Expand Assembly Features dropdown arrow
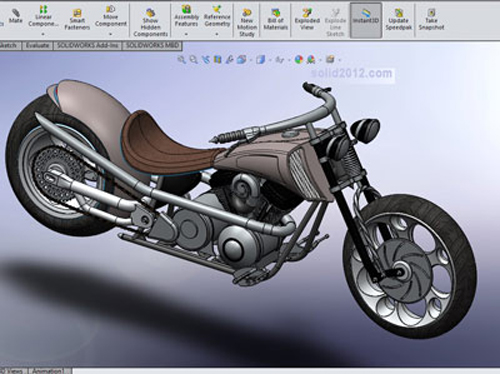The image size is (500, 374). tap(186, 34)
